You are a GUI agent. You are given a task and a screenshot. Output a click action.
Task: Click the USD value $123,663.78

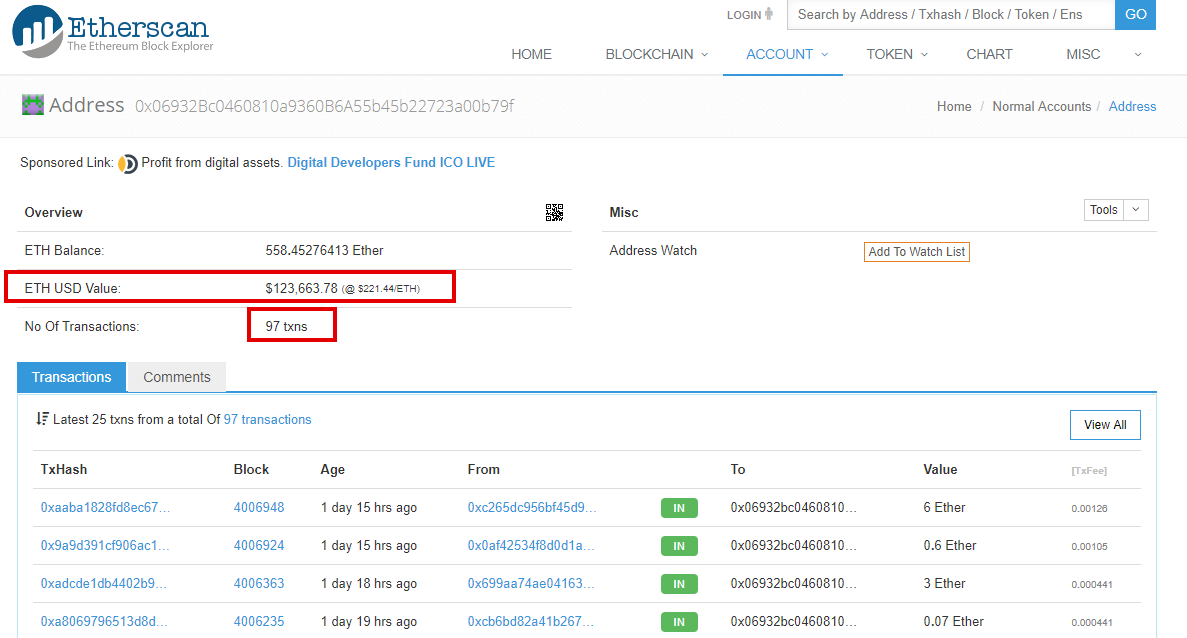tap(301, 288)
